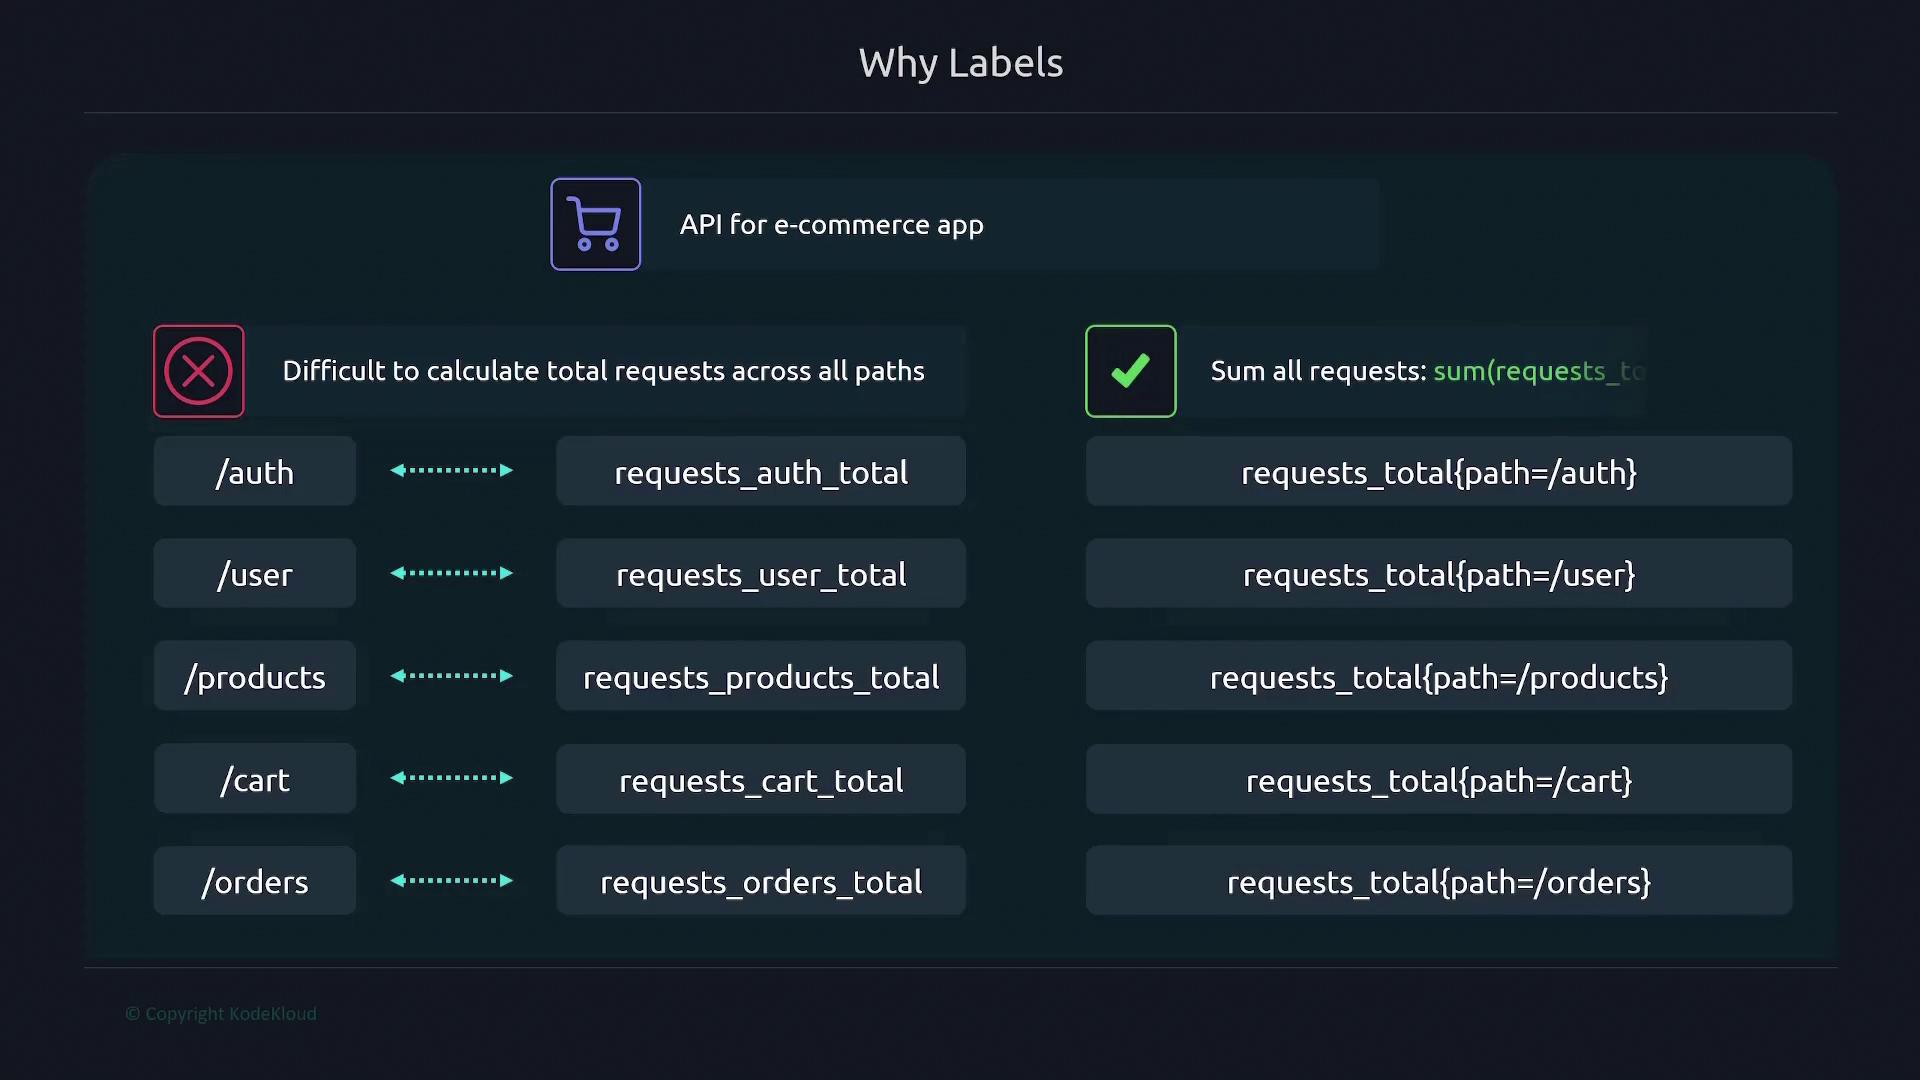
Task: Click the dotted arrow beside /orders
Action: [x=452, y=881]
